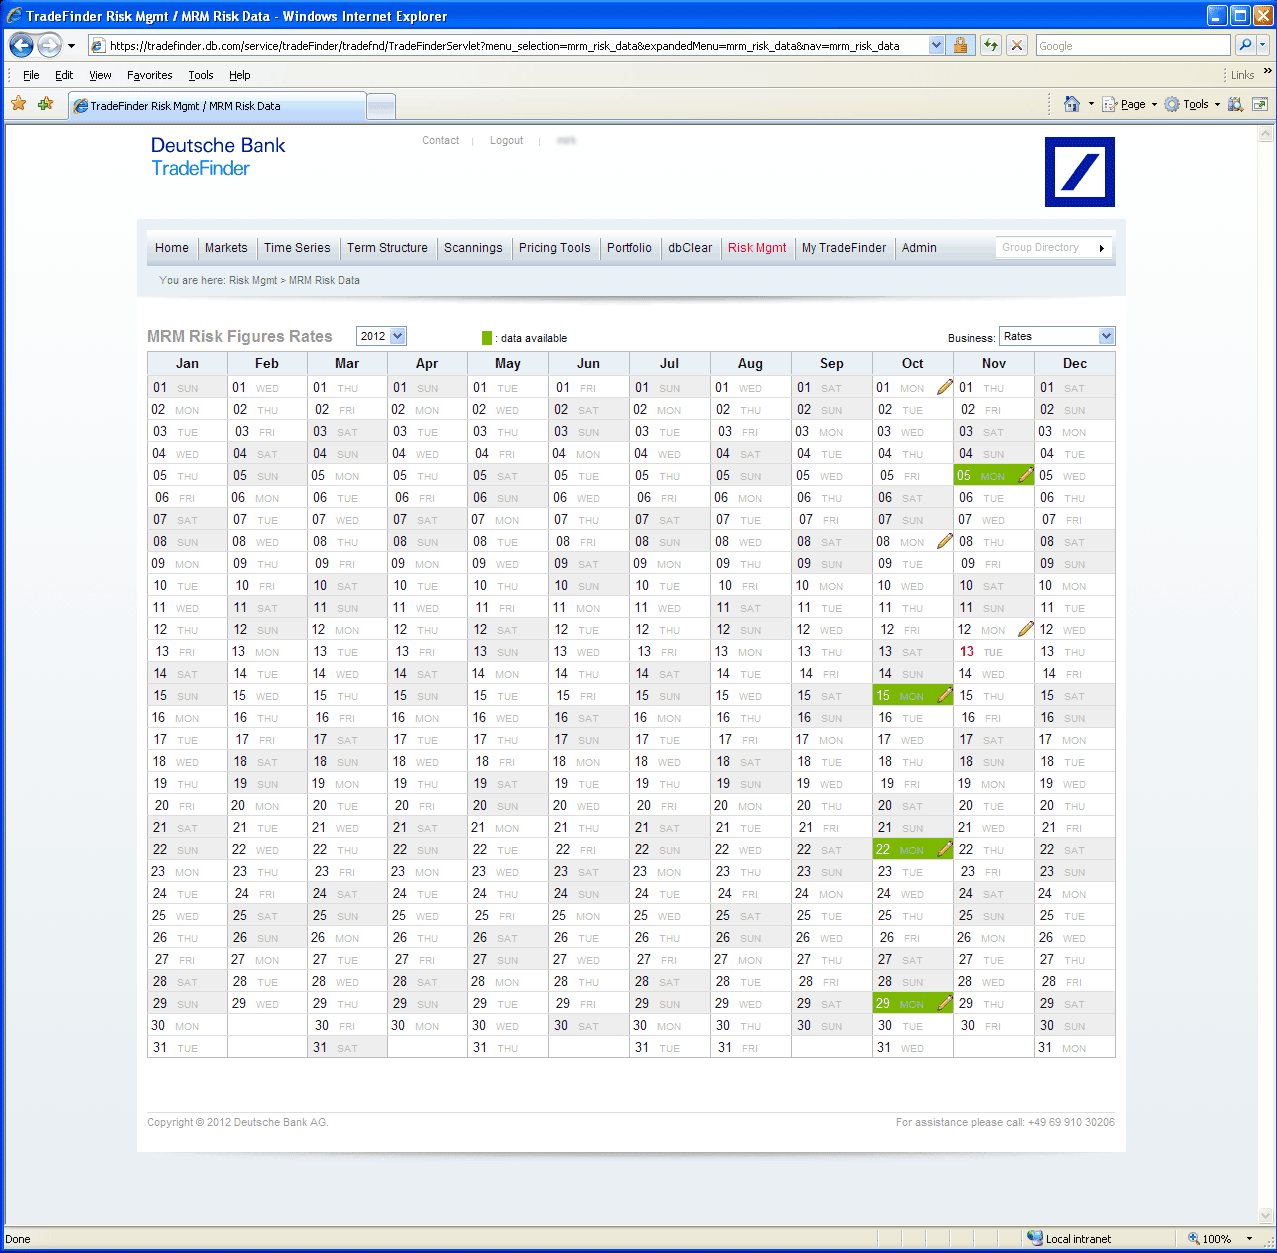Click the pencil icon on Oct 29
This screenshot has height=1253, width=1277.
(x=945, y=1003)
